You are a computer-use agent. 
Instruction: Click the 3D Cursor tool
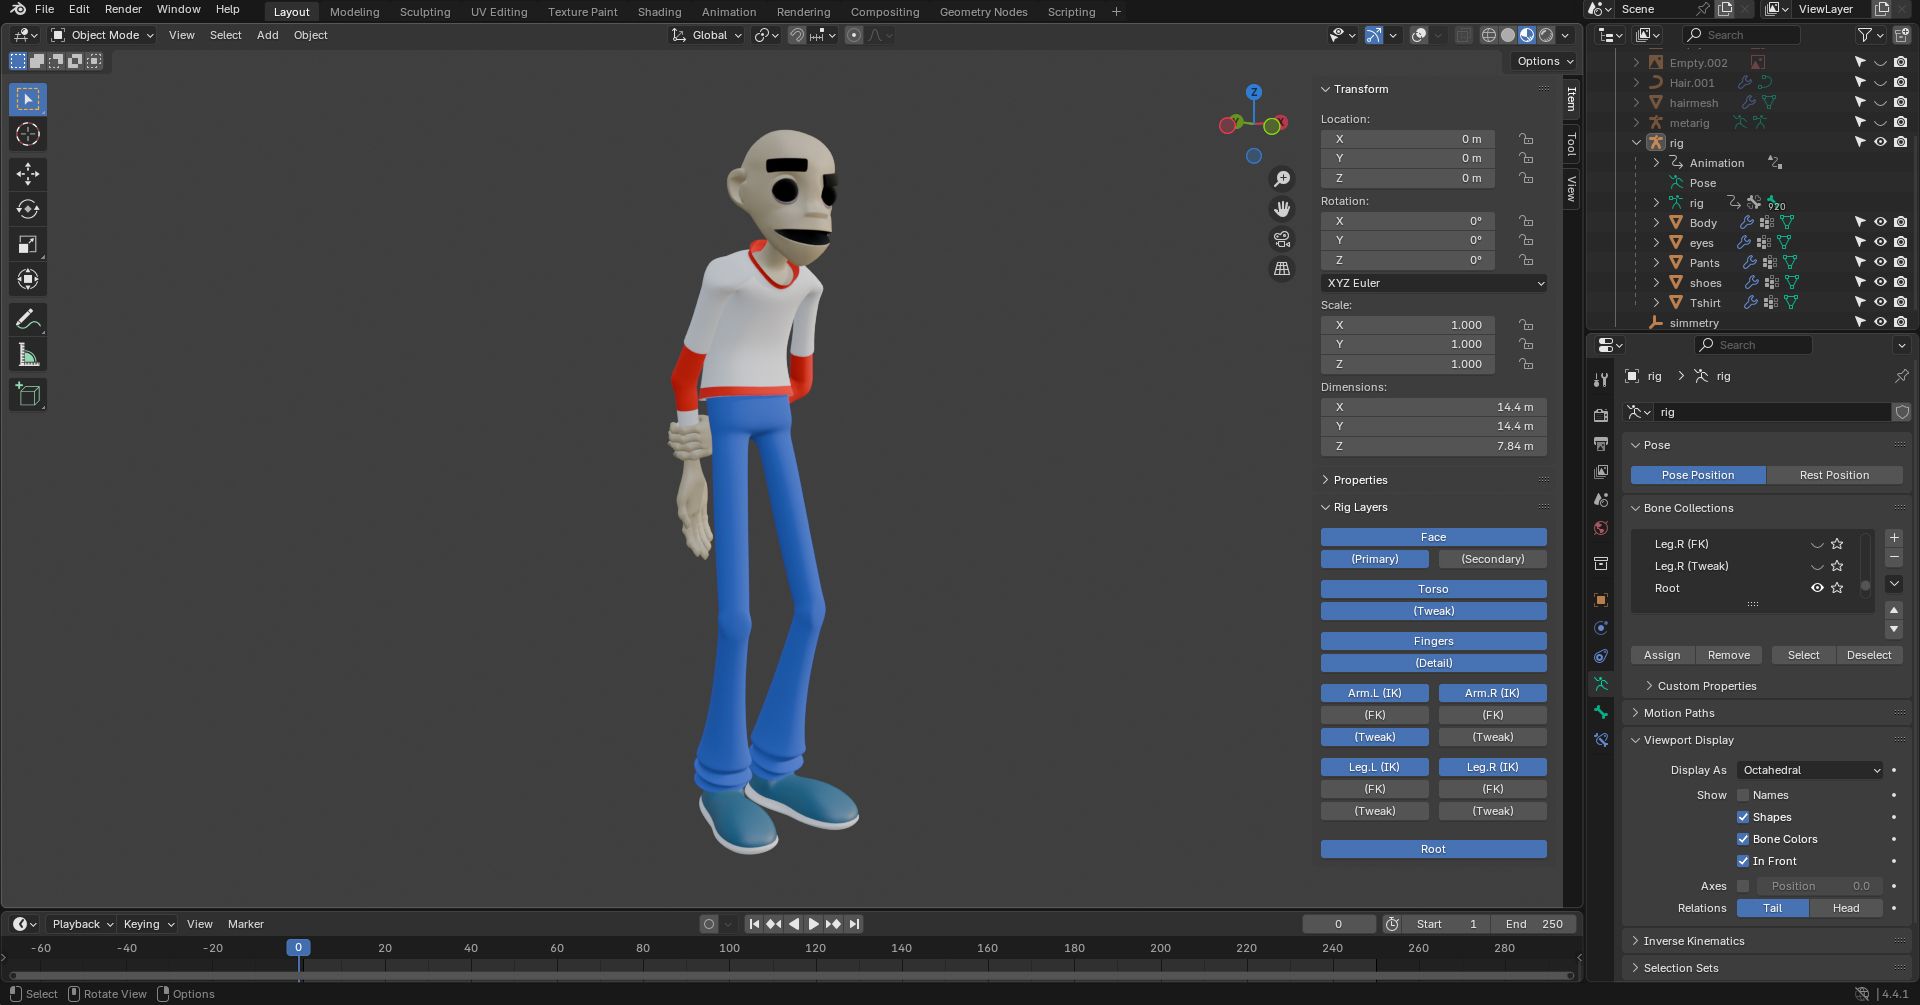28,135
